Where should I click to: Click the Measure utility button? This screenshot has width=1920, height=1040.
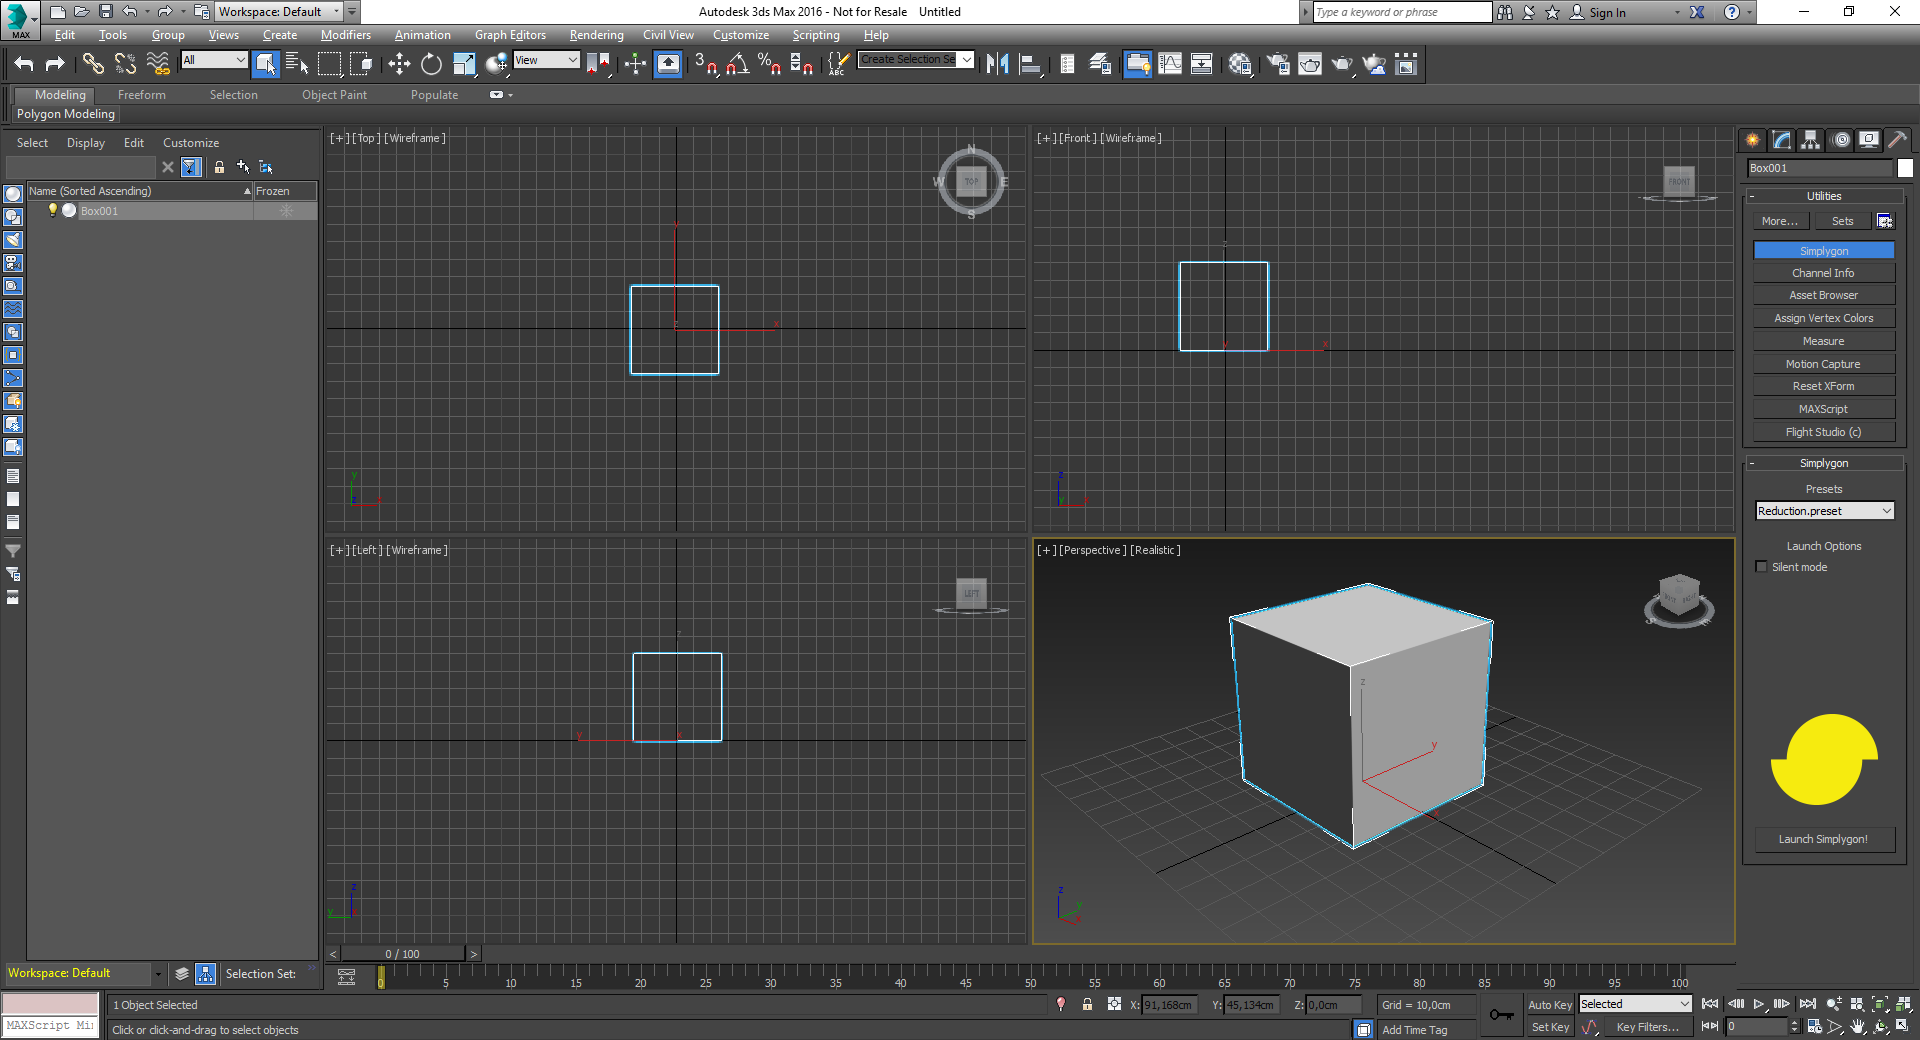[1823, 340]
